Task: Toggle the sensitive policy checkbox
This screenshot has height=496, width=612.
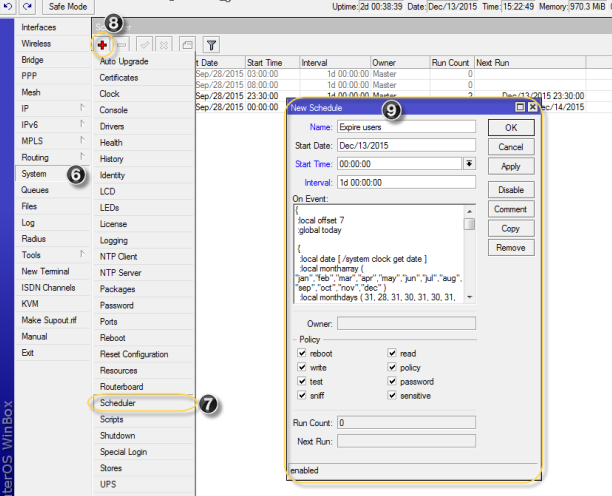Action: (393, 395)
